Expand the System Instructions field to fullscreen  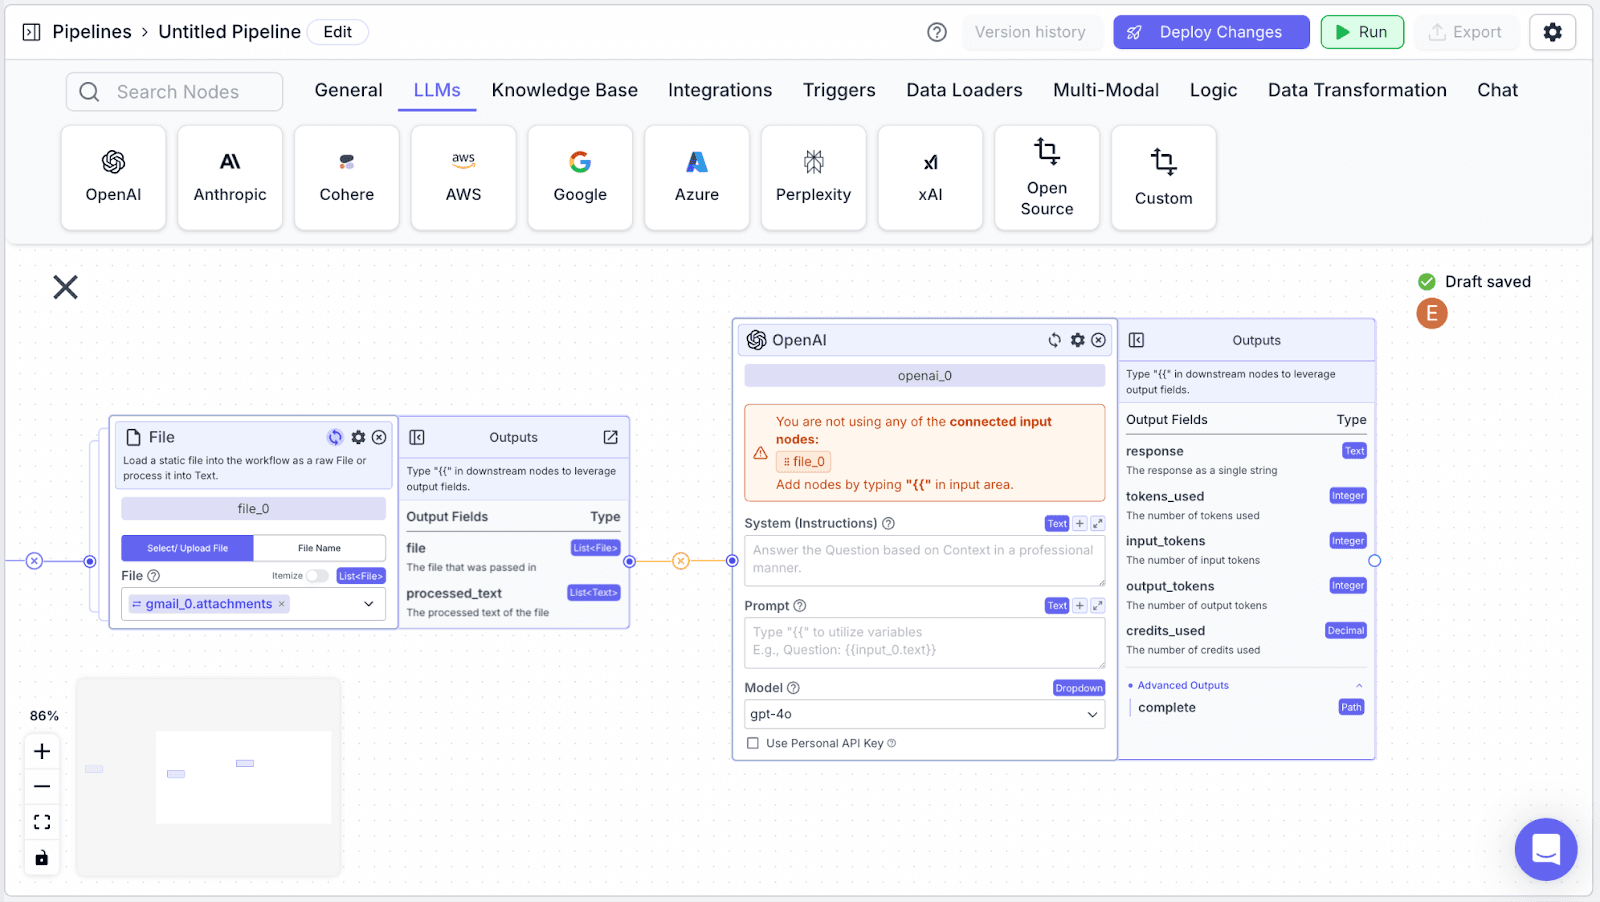click(x=1097, y=524)
